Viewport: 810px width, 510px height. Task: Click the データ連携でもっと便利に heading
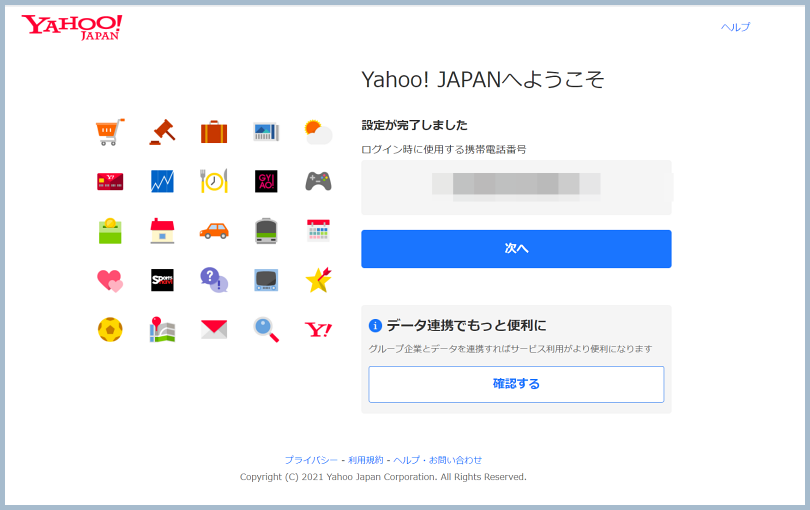466,326
